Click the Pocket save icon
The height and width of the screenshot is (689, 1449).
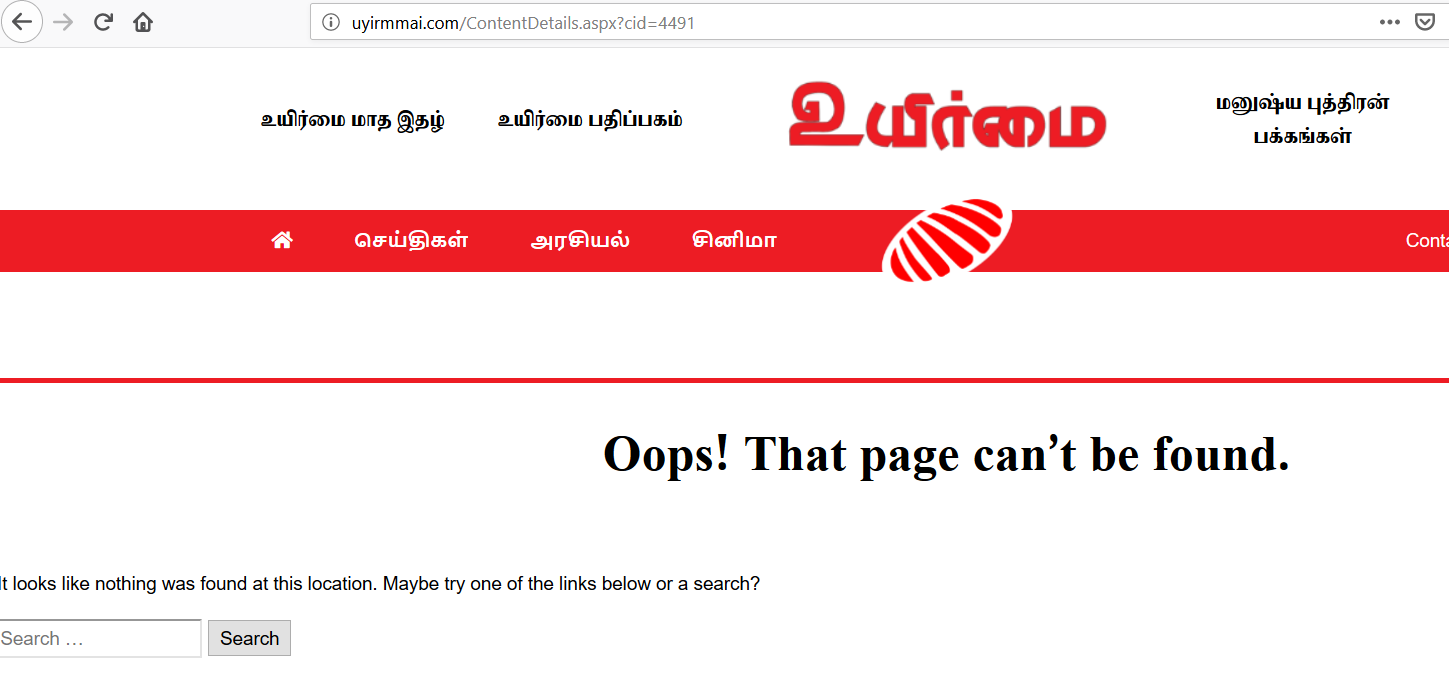coord(1425,22)
